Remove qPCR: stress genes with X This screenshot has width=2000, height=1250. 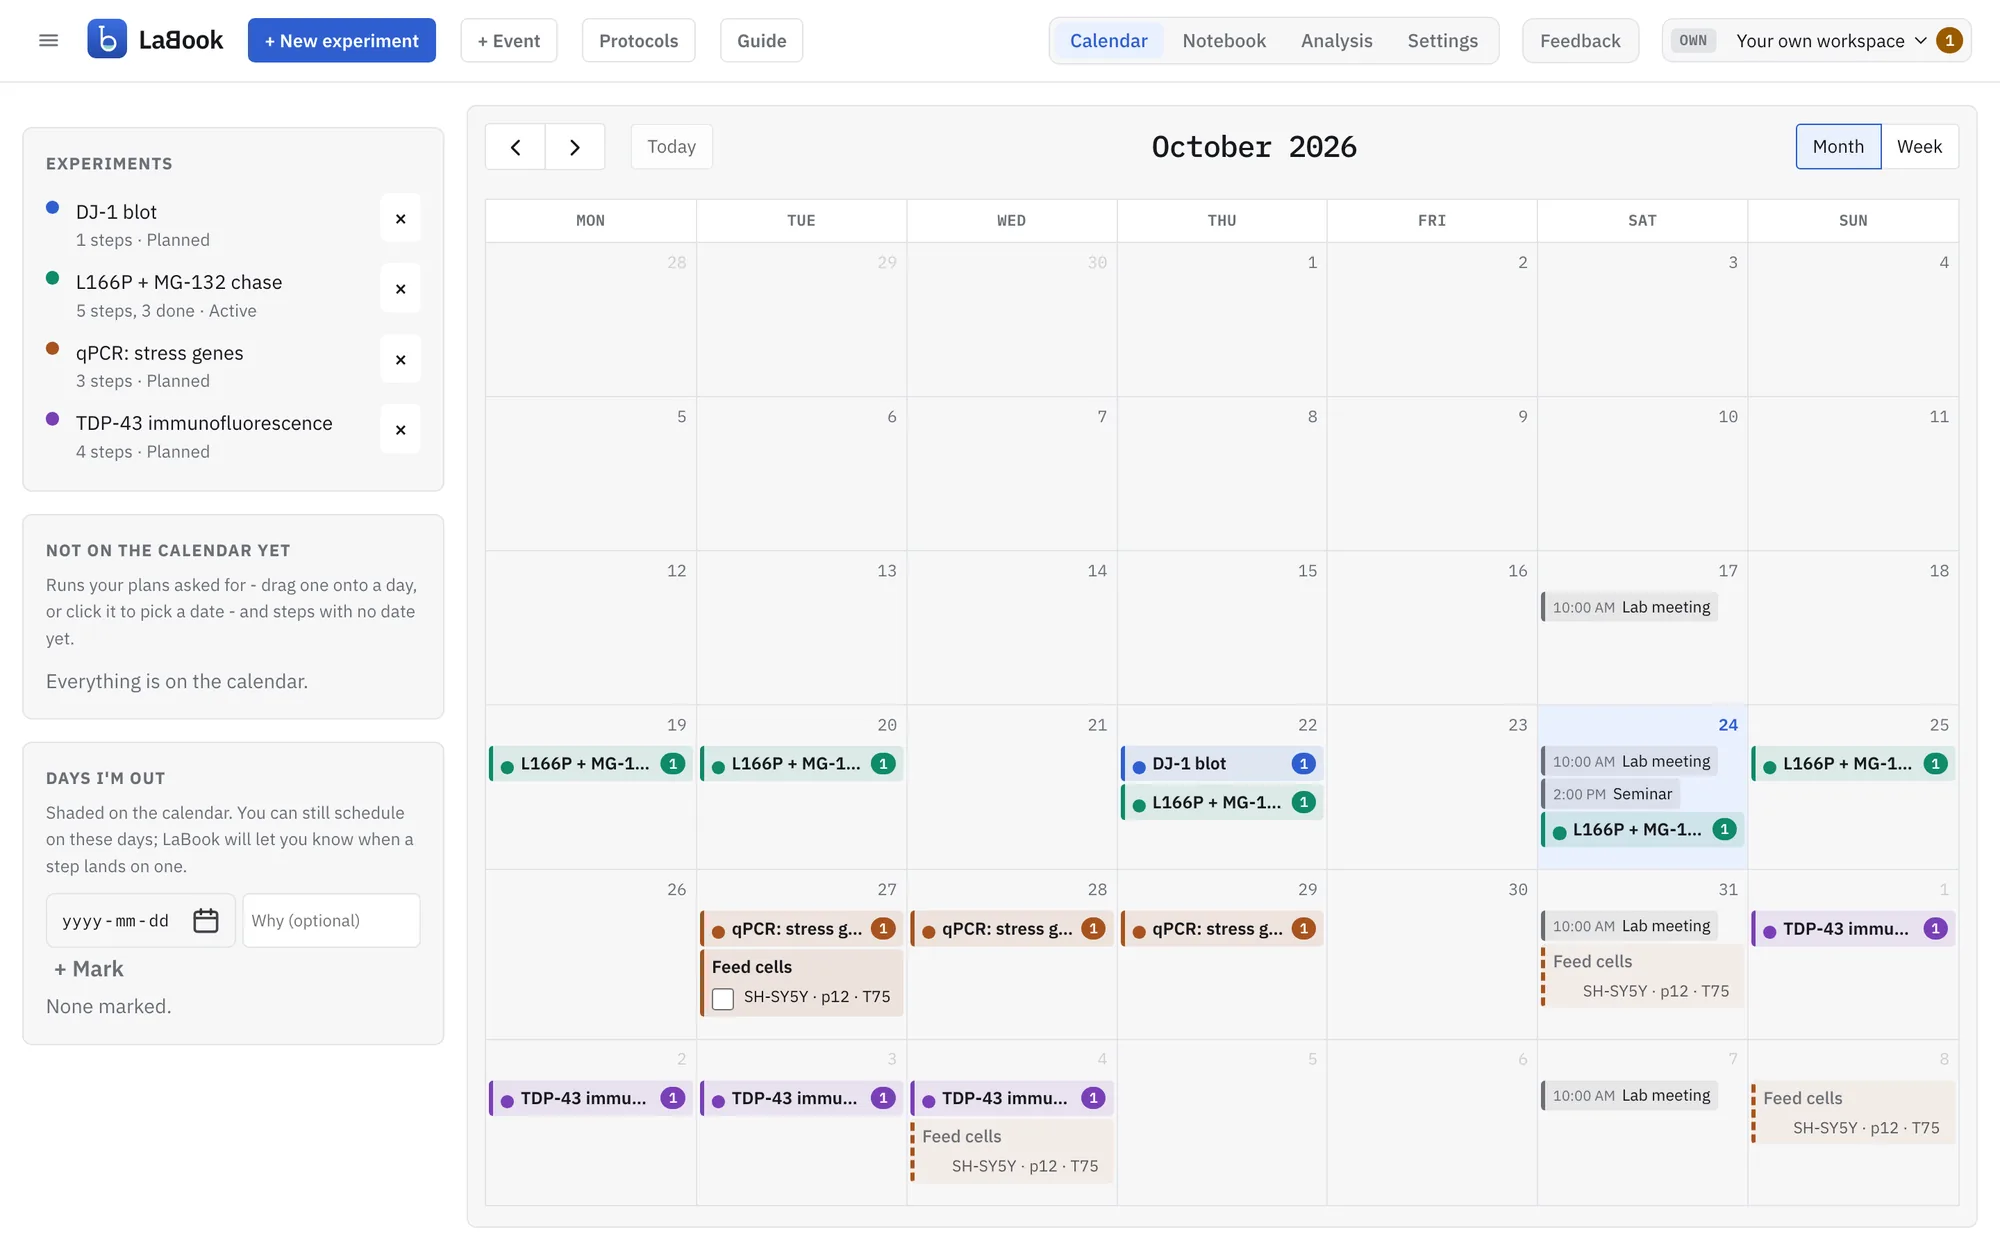400,360
